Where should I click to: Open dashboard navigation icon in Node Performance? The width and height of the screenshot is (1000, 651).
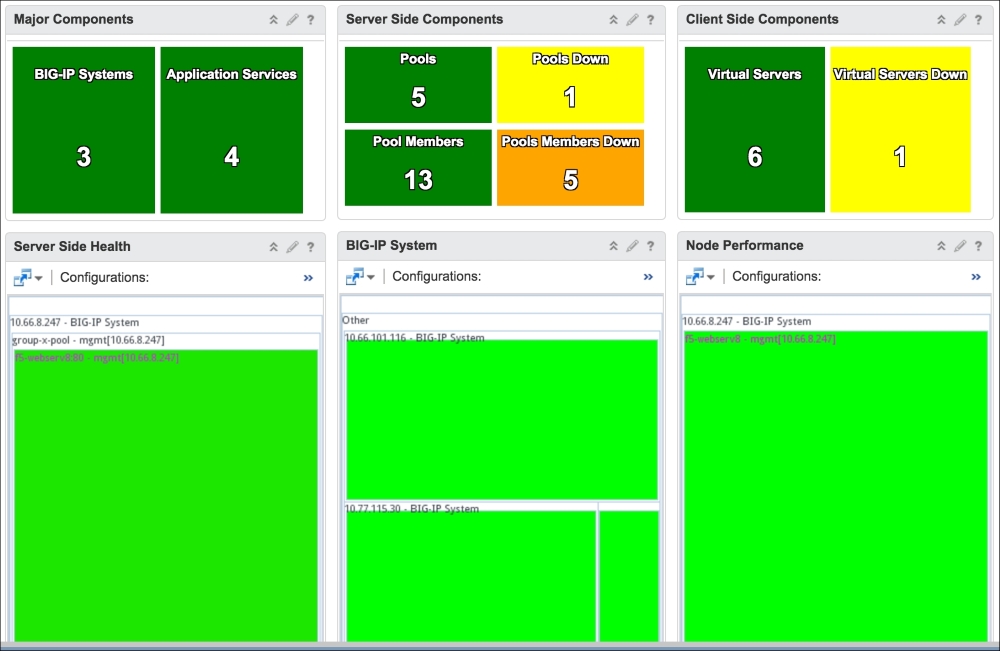[695, 276]
